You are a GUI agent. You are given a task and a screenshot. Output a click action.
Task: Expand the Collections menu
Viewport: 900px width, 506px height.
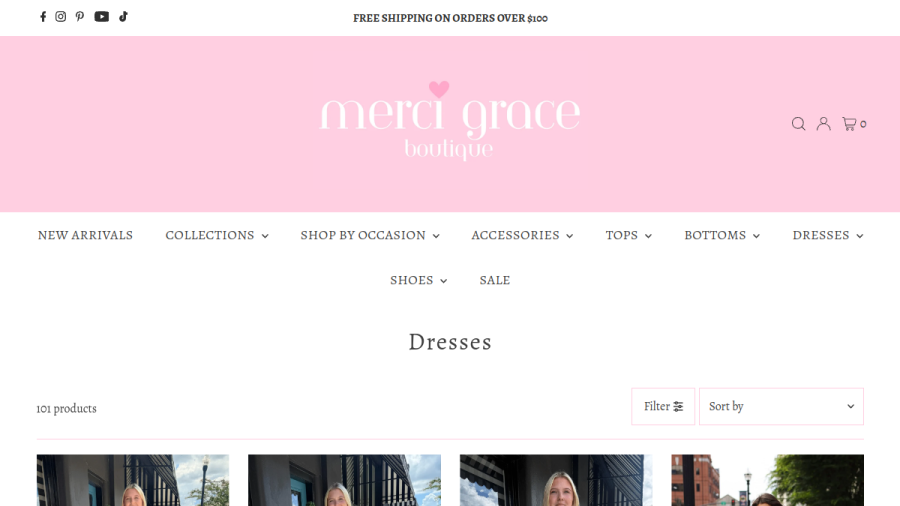click(x=217, y=235)
